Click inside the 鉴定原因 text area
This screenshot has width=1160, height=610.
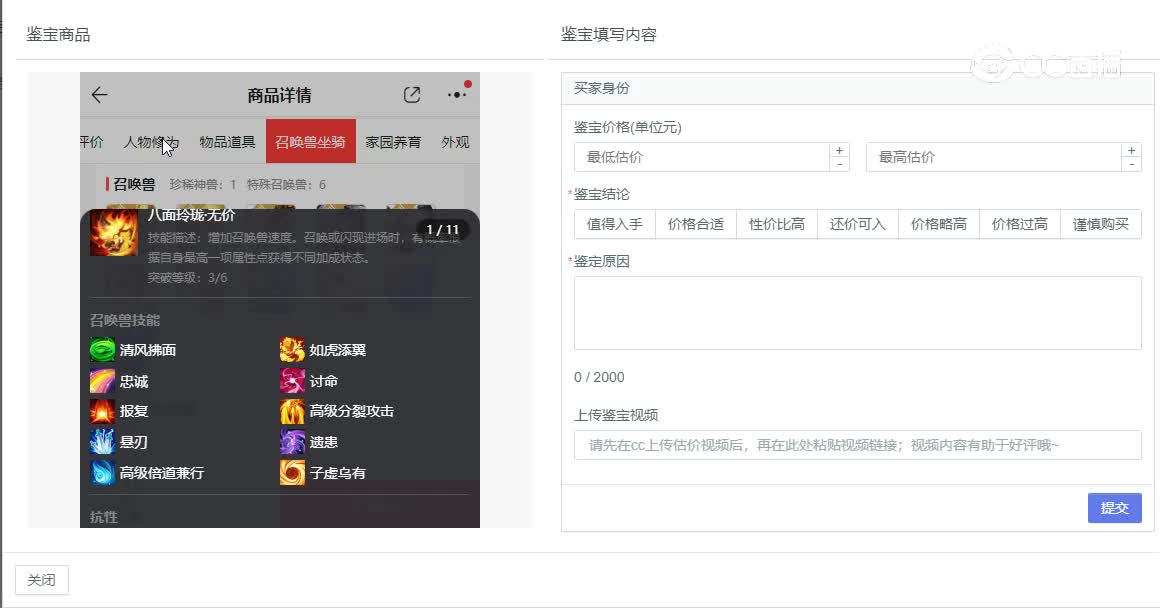[x=857, y=313]
